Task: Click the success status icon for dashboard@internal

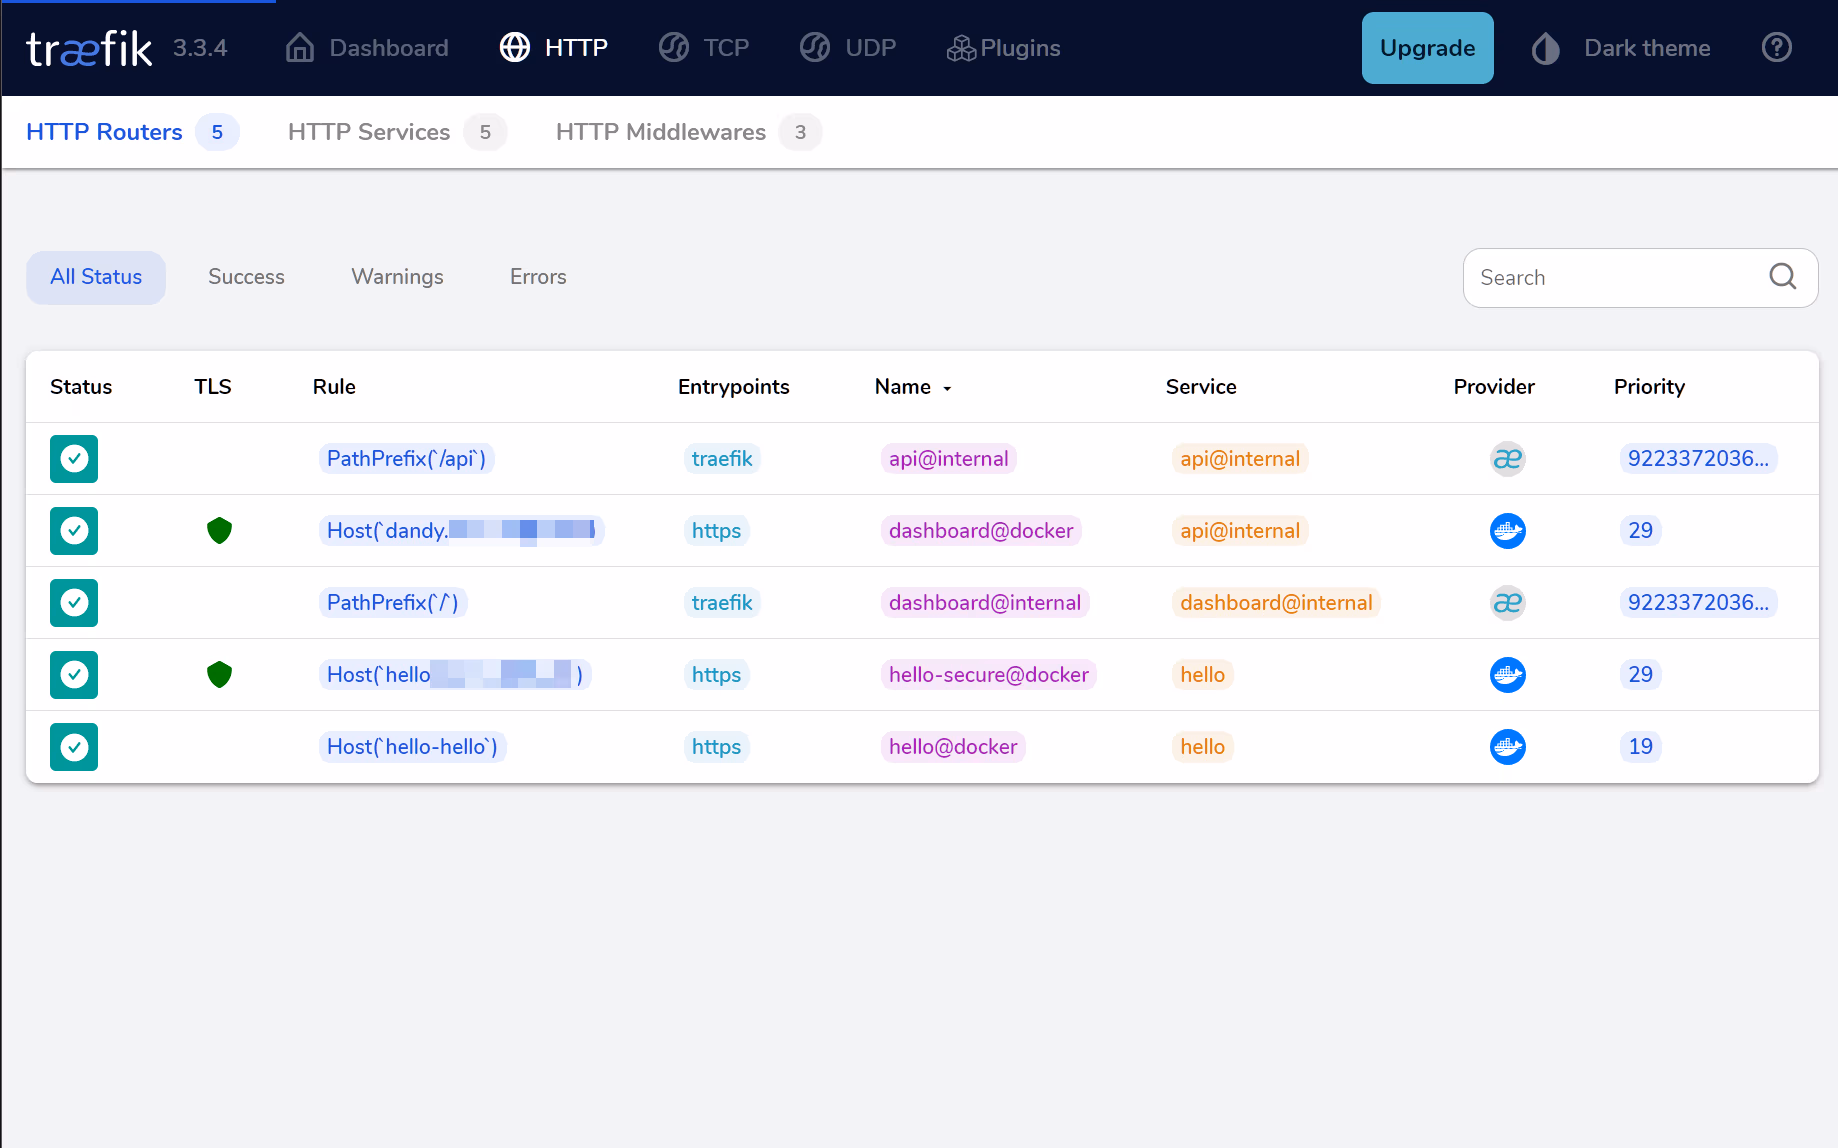Action: [x=74, y=603]
